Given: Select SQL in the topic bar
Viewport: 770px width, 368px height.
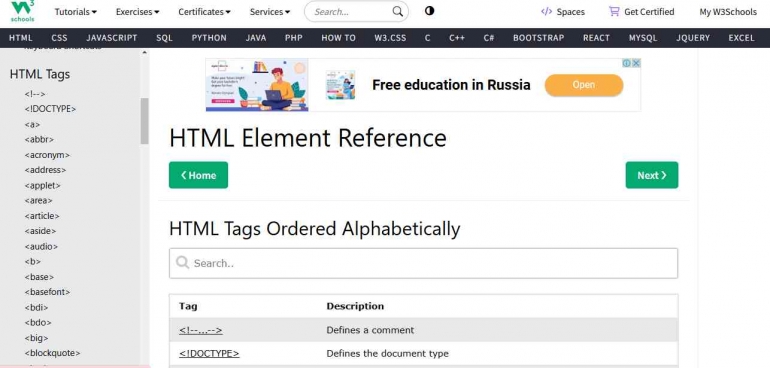Looking at the screenshot, I should tap(165, 38).
